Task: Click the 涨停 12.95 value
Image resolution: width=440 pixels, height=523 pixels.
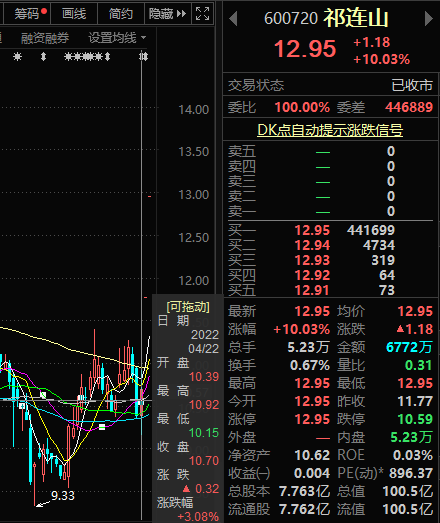Action: pos(312,419)
